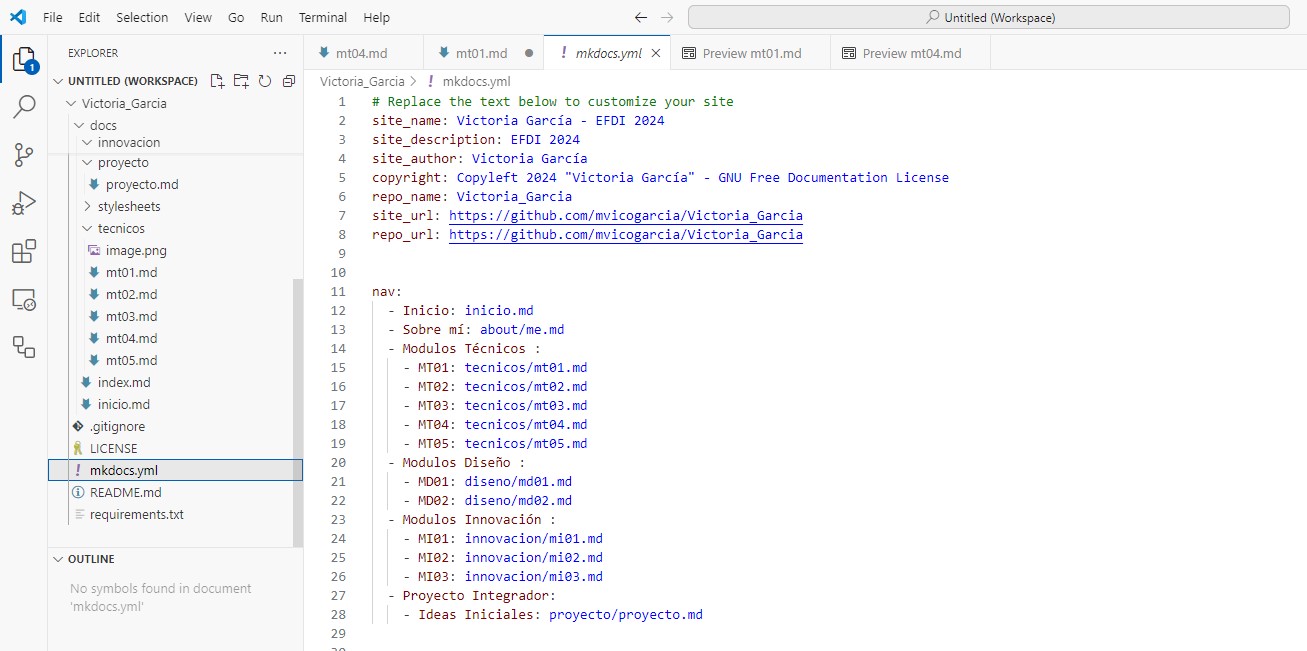Click the VS Code logo icon

click(18, 17)
